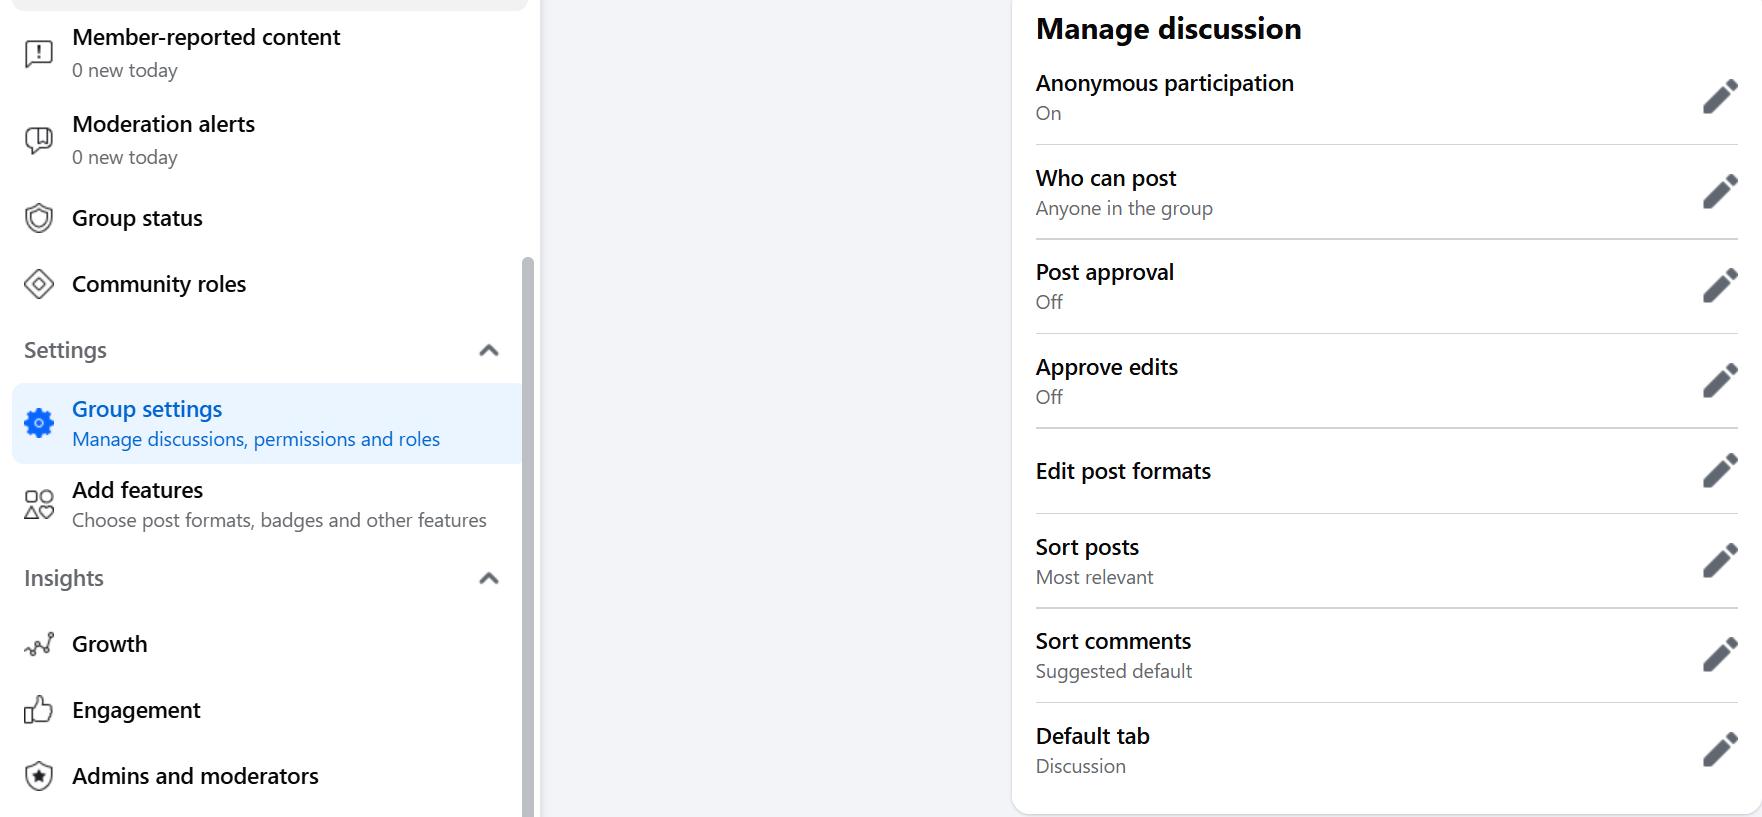Open Member-reported content
The height and width of the screenshot is (817, 1762).
click(206, 53)
